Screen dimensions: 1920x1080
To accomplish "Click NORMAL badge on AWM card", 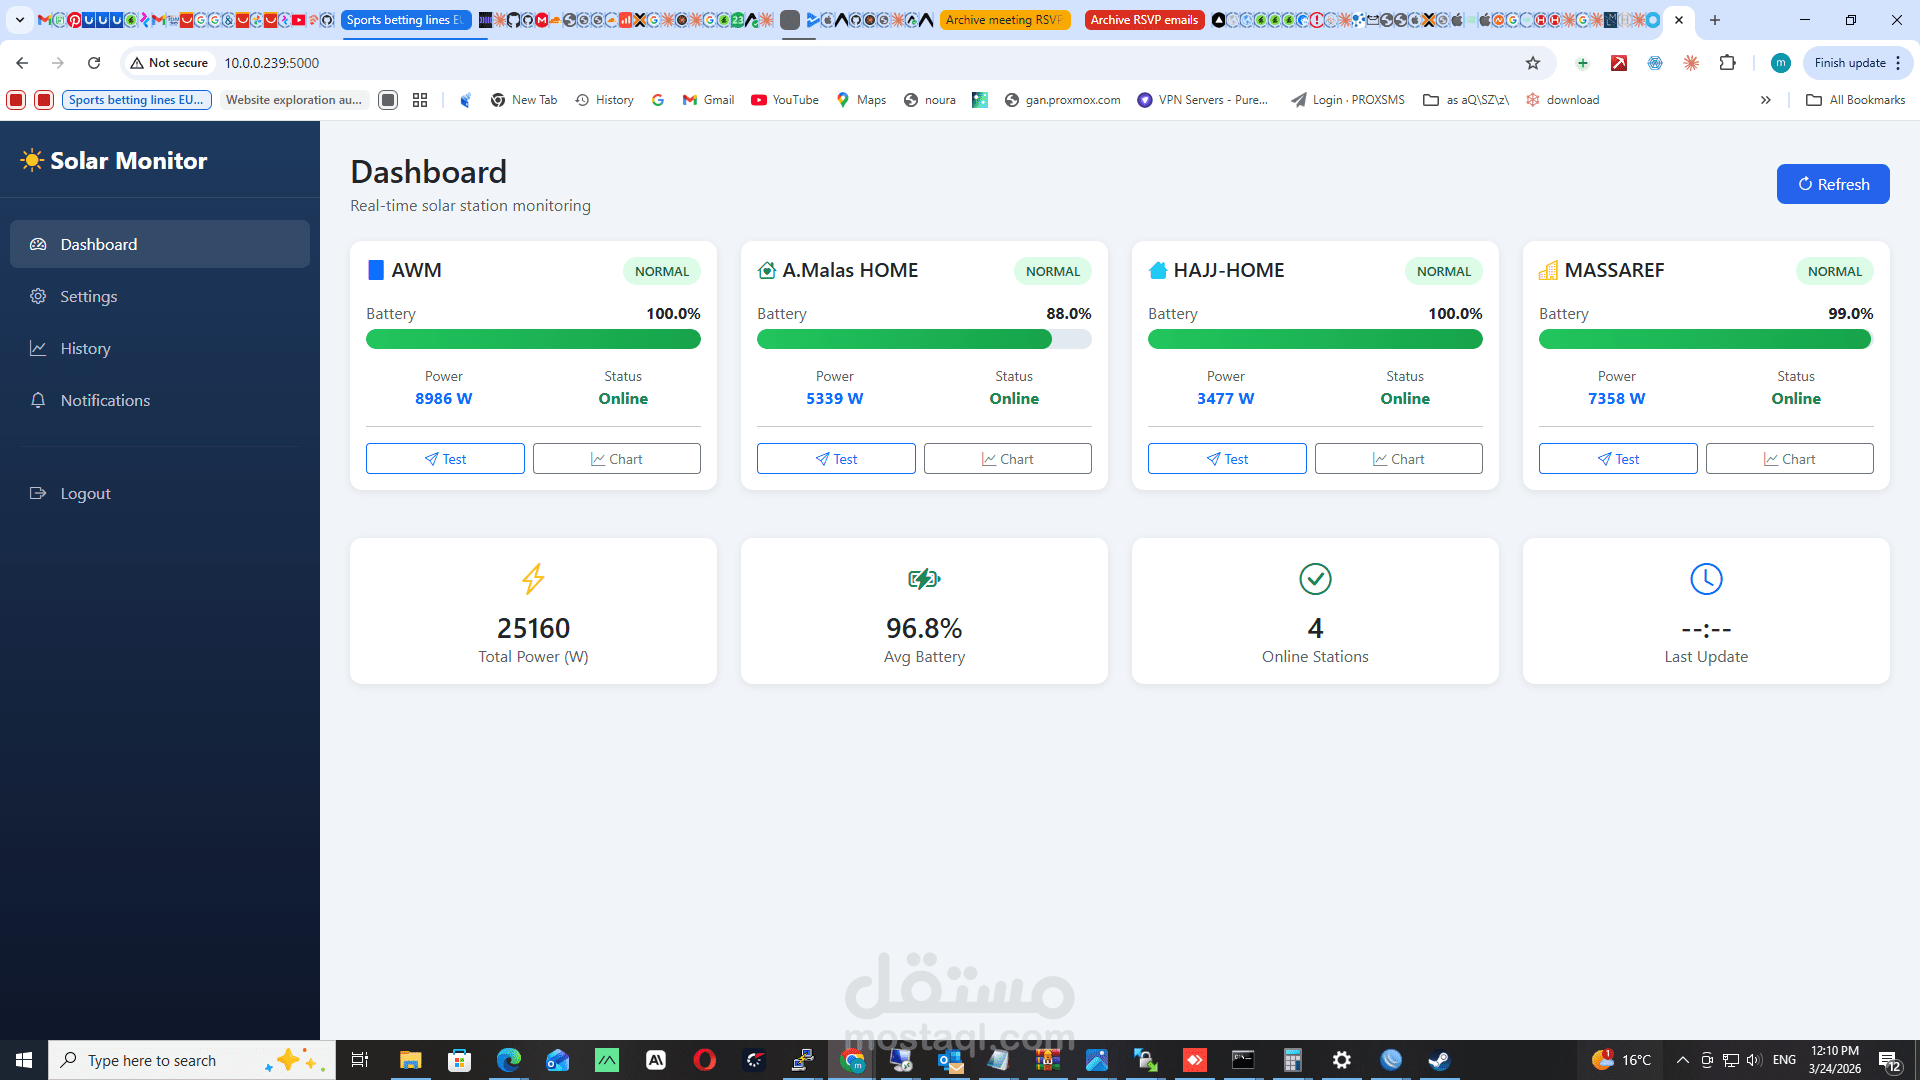I will coord(662,271).
